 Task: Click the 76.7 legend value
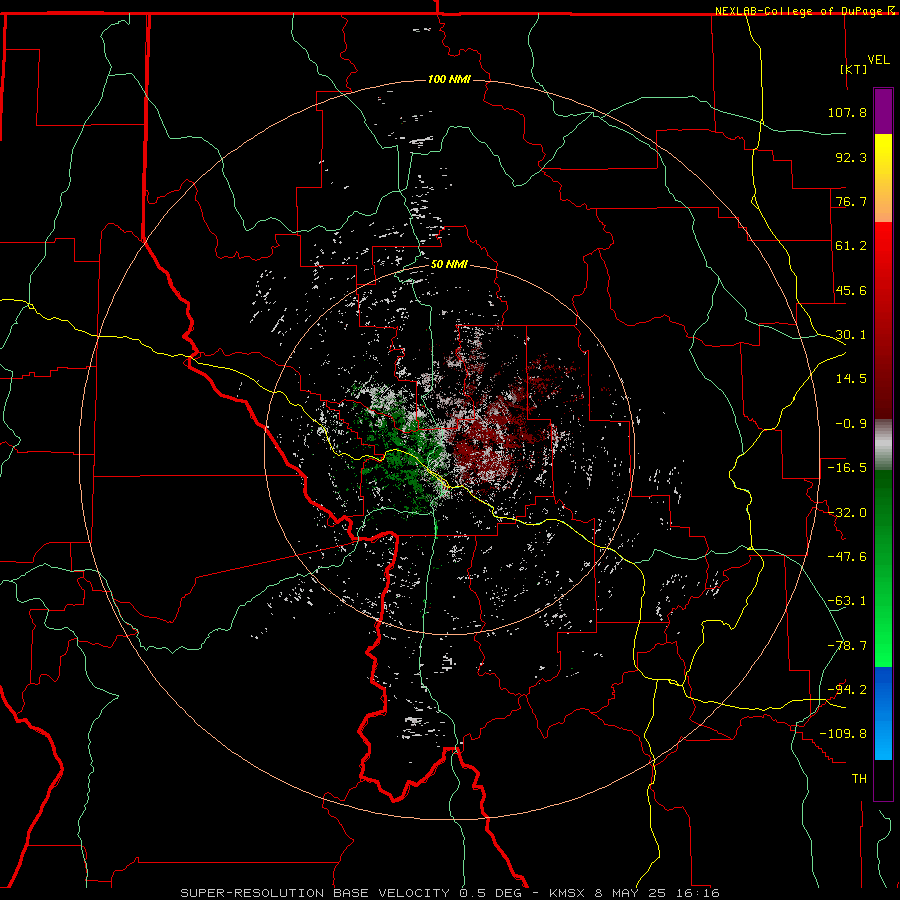click(x=851, y=201)
